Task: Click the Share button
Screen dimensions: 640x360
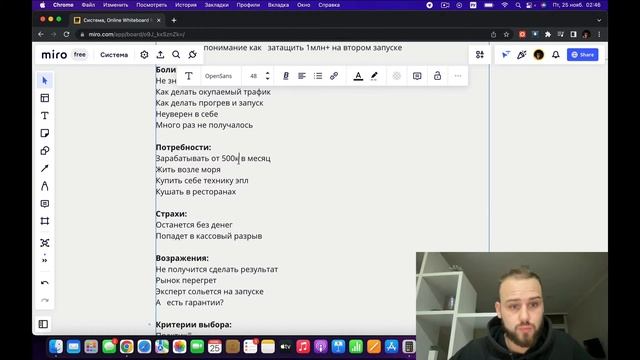Action: (x=582, y=55)
